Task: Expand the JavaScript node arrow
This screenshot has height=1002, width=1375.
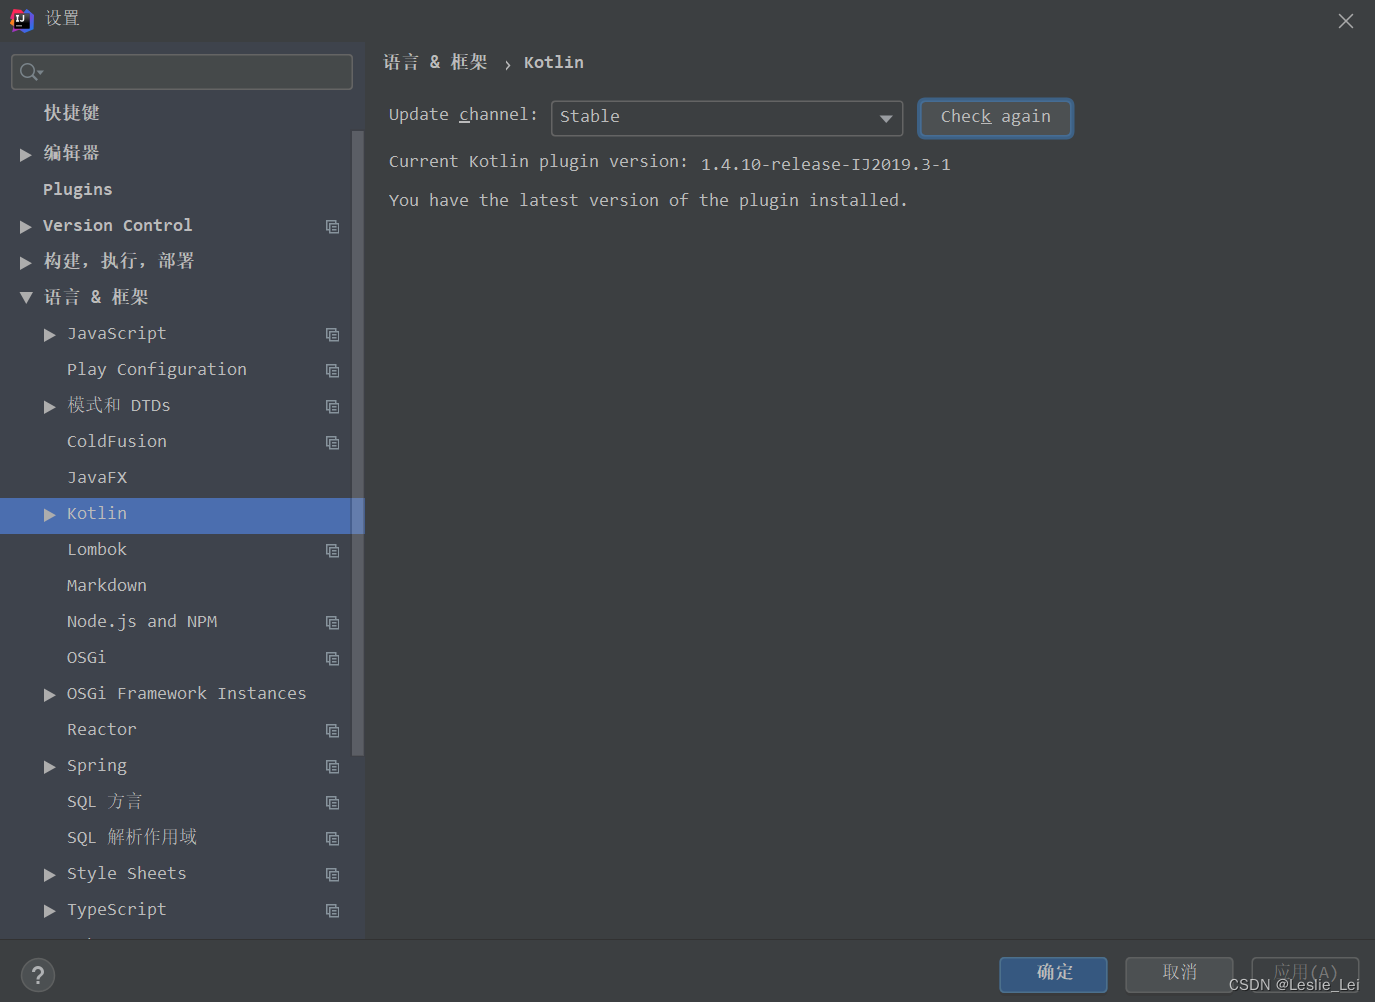Action: click(x=50, y=335)
